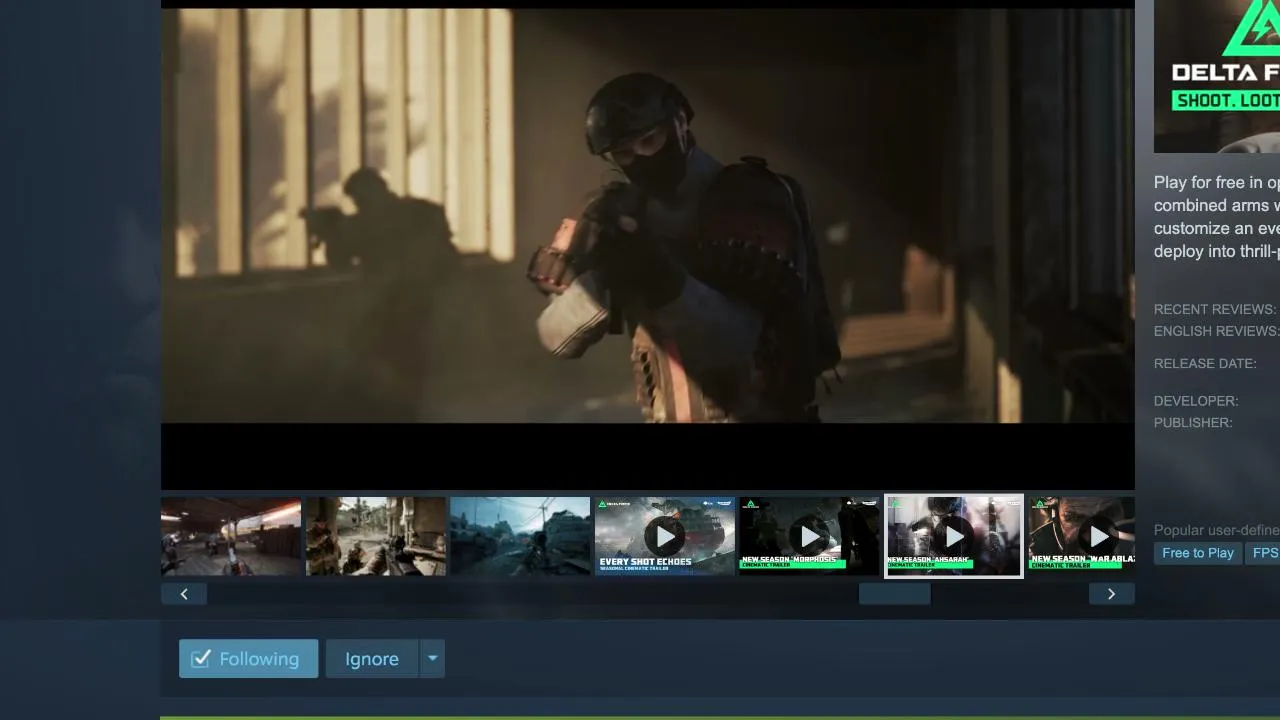The image size is (1280, 720).
Task: Click the 'PUBLISHER:' label
Action: (1193, 422)
